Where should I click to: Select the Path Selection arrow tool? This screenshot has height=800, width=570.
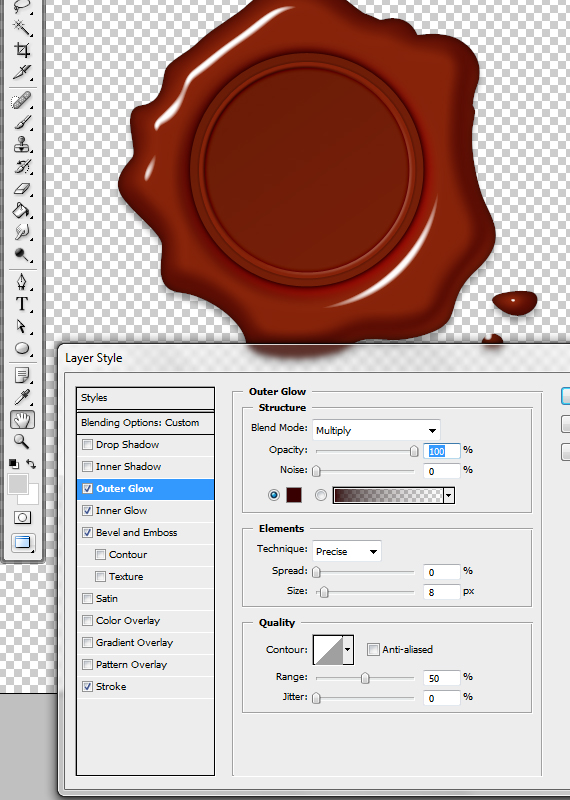click(x=21, y=326)
